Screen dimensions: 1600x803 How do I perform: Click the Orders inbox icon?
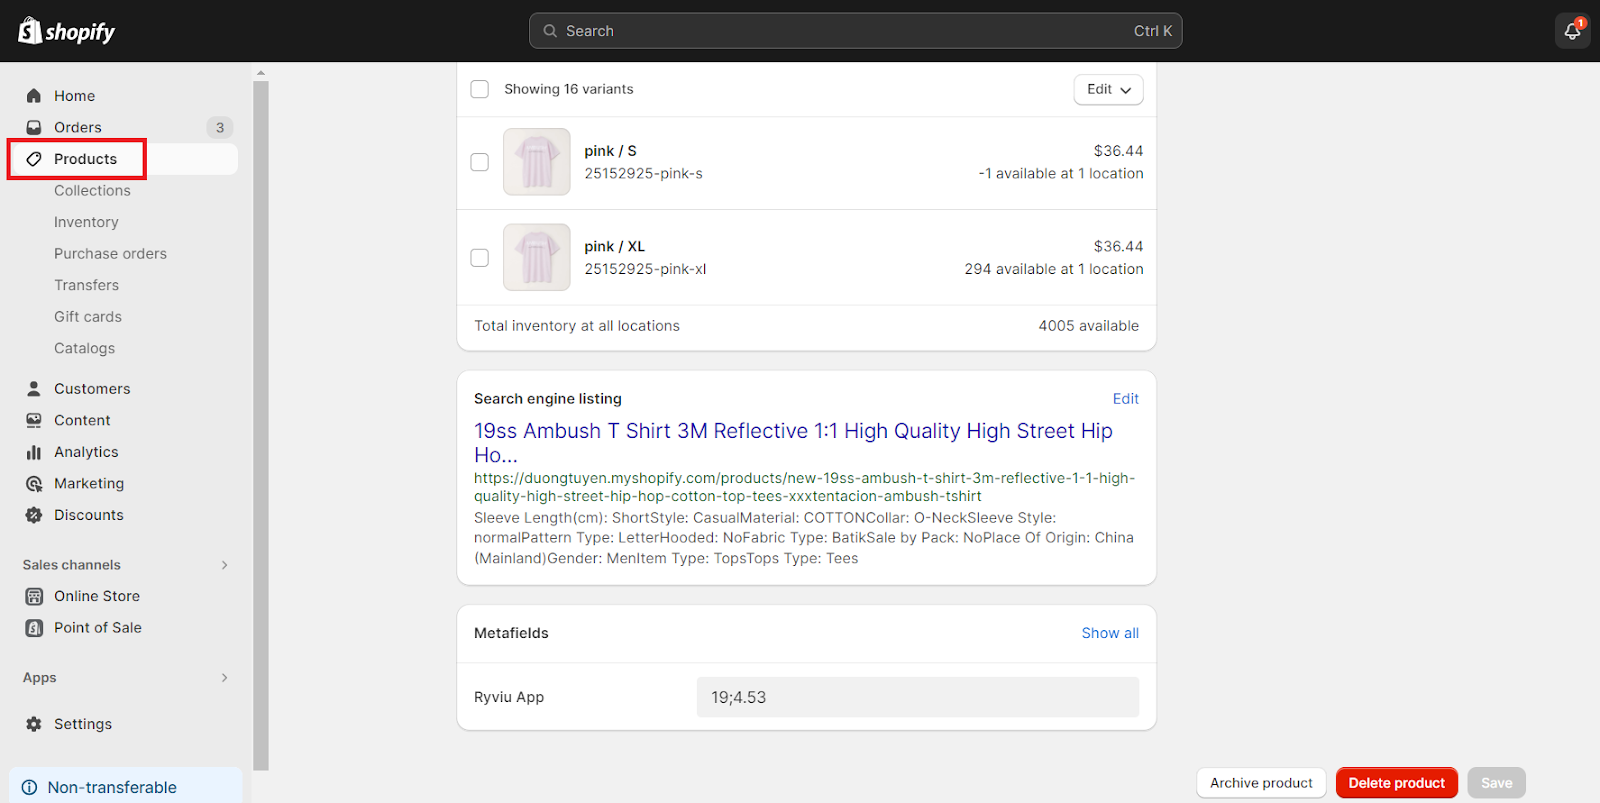pyautogui.click(x=34, y=128)
